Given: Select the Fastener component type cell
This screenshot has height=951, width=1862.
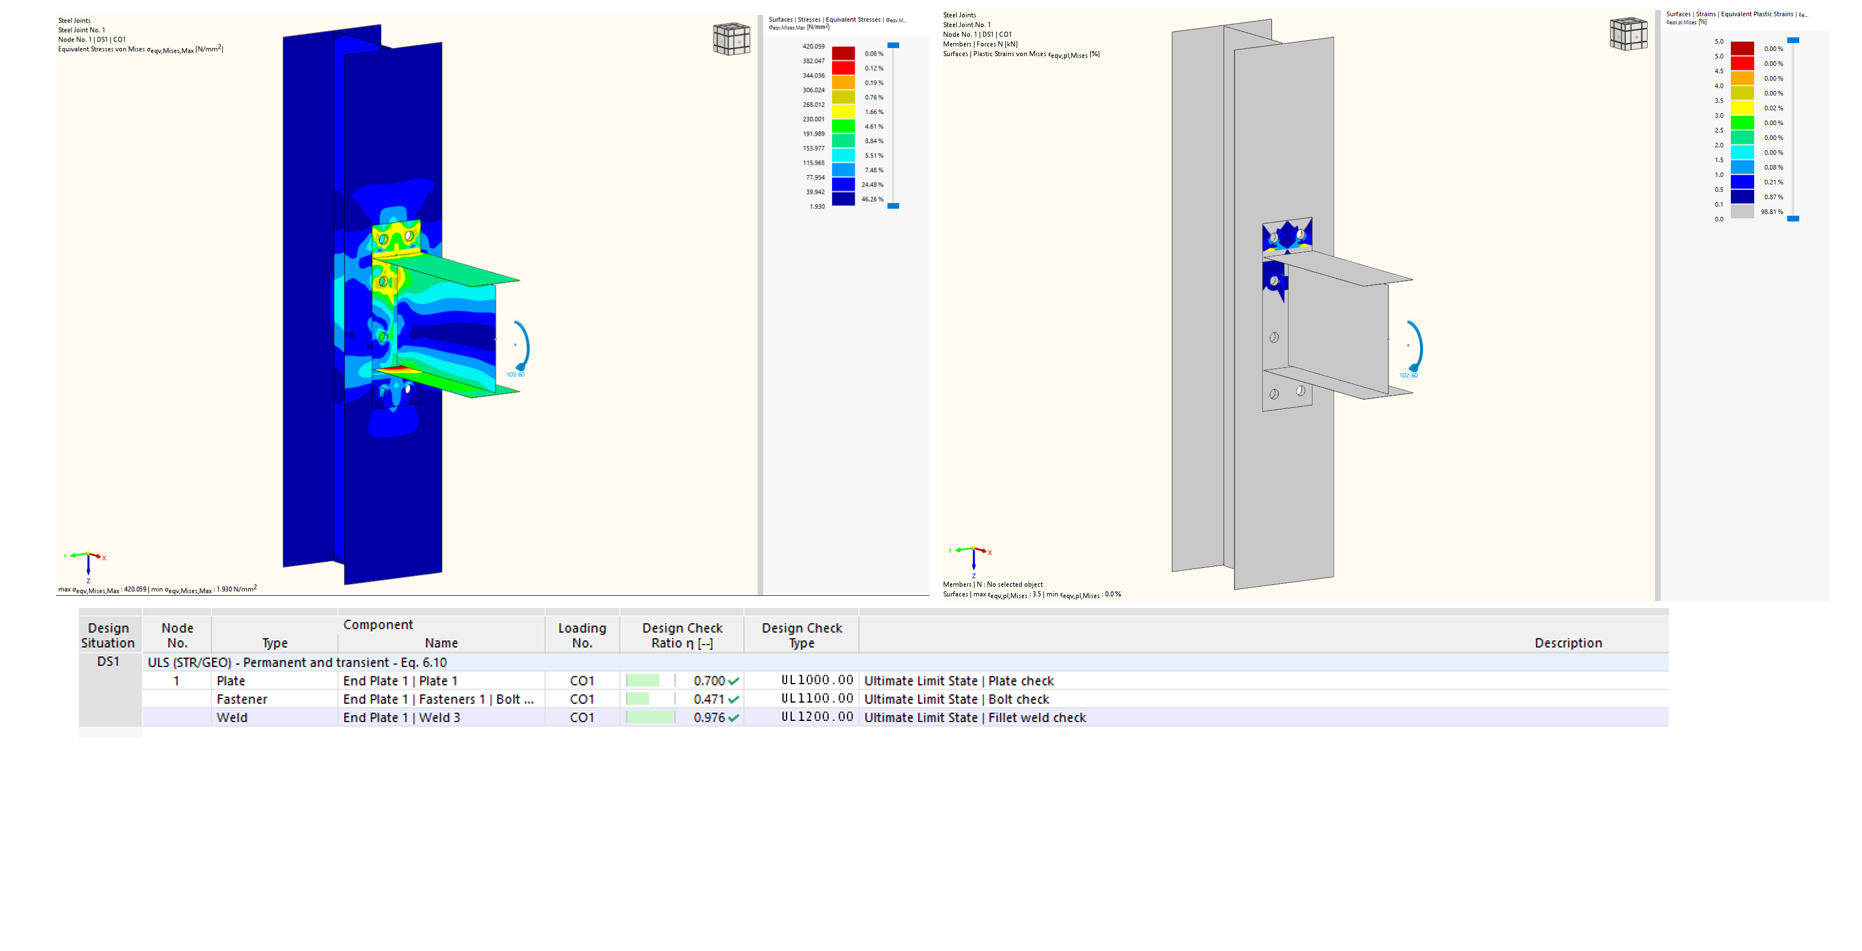Looking at the screenshot, I should click(274, 700).
